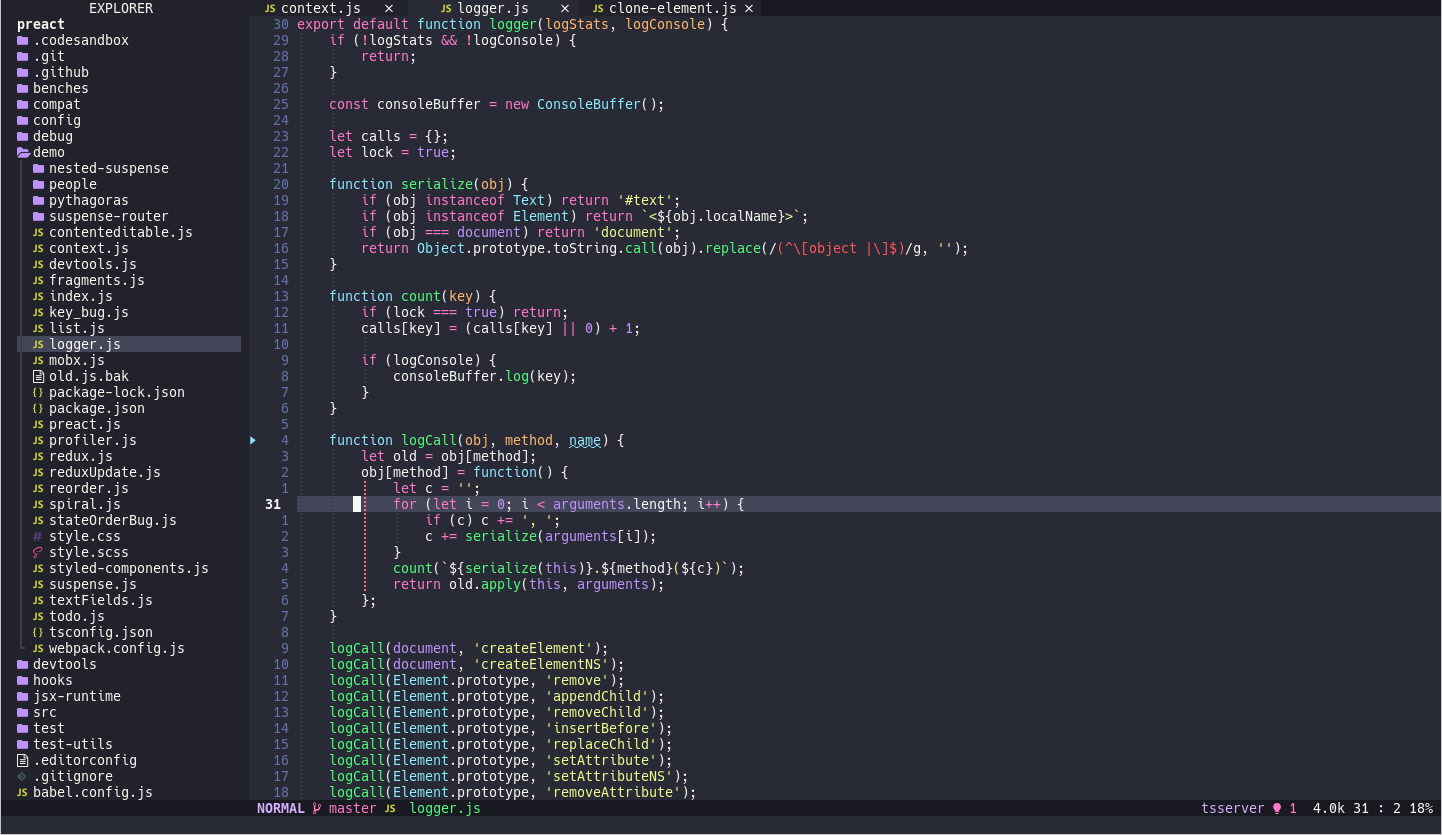Click the devtools folder icon
This screenshot has width=1442, height=835.
tap(23, 664)
